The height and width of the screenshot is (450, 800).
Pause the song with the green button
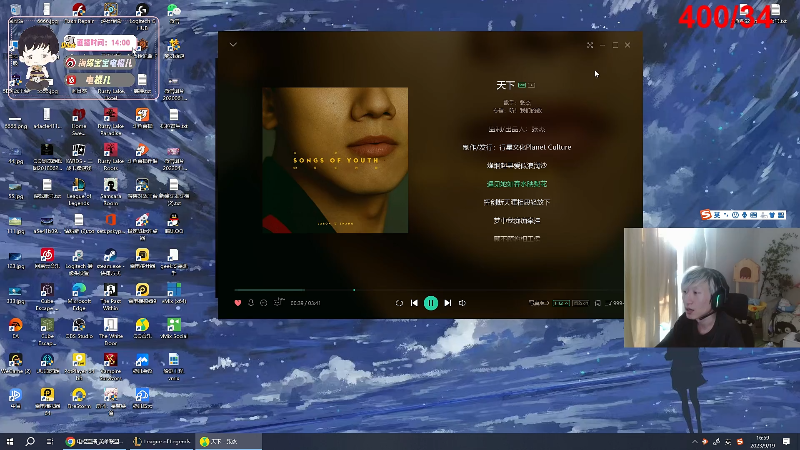(431, 303)
